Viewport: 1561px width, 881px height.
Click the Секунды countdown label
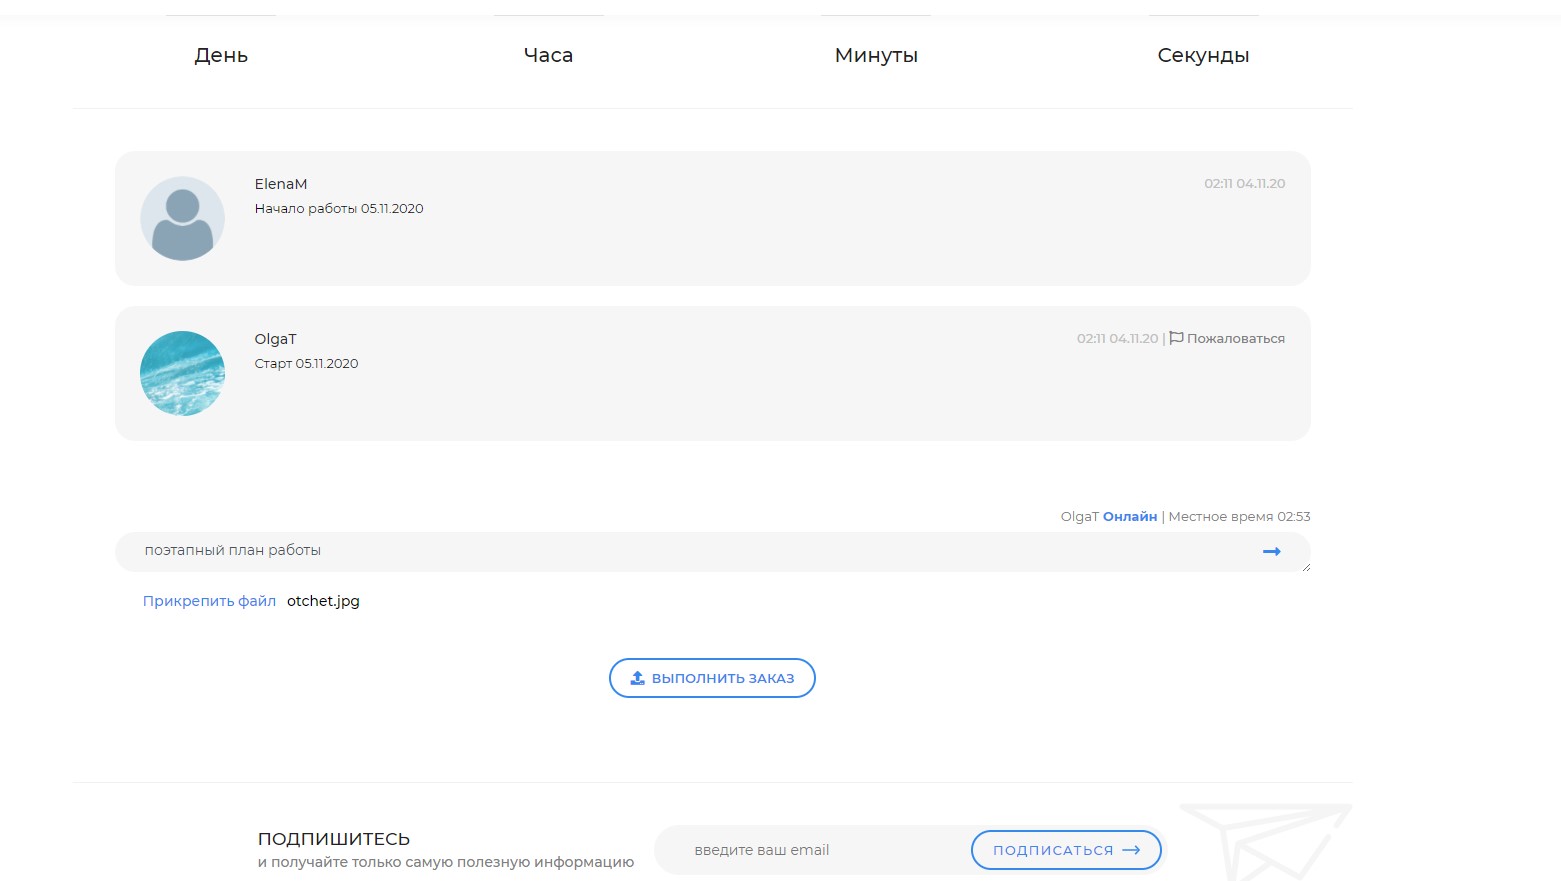1203,56
